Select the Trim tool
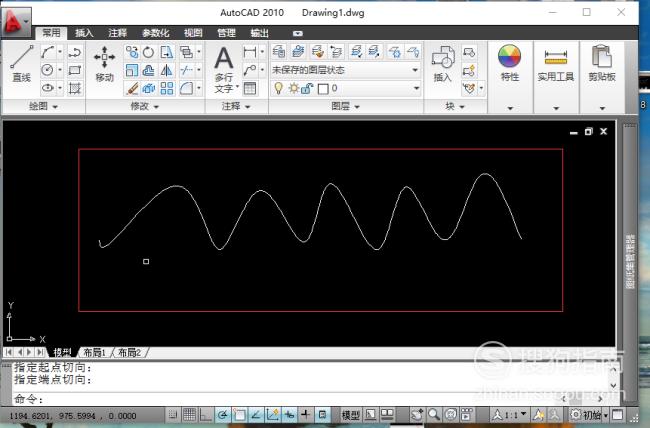The image size is (650, 428). point(186,70)
